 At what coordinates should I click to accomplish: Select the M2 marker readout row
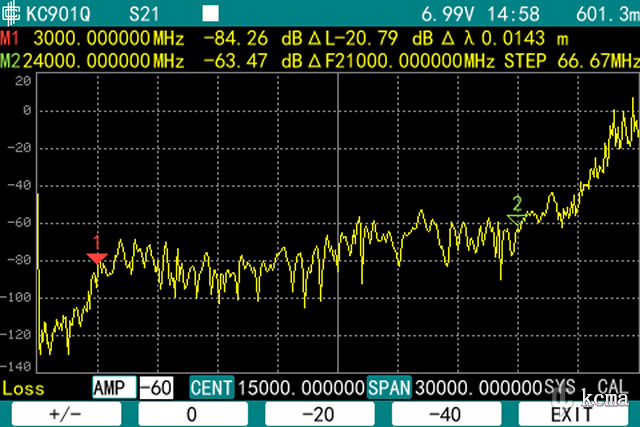[x=300, y=58]
